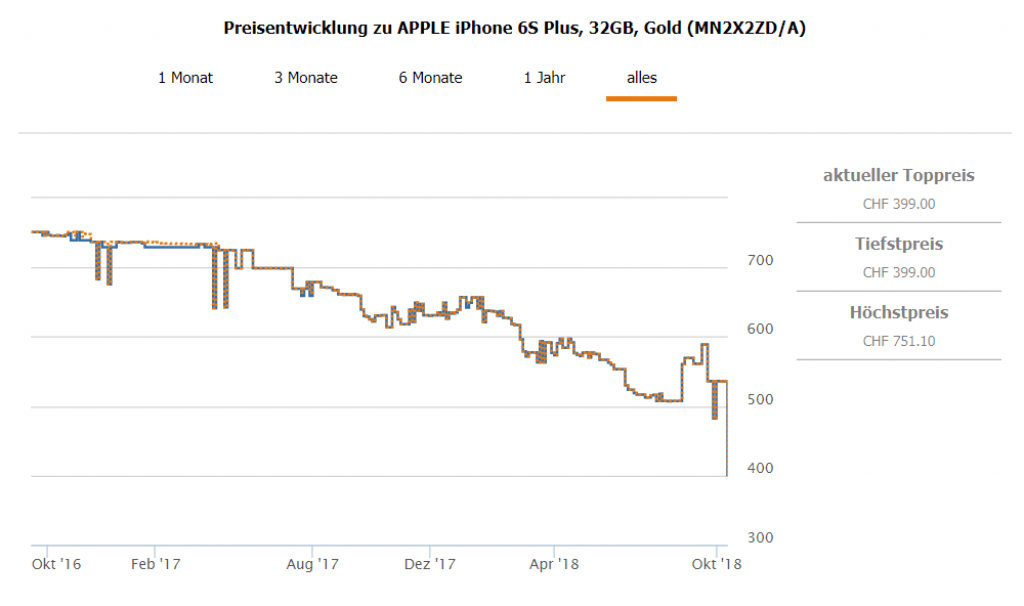Click the "Höchstpreis" heading

coord(898,313)
